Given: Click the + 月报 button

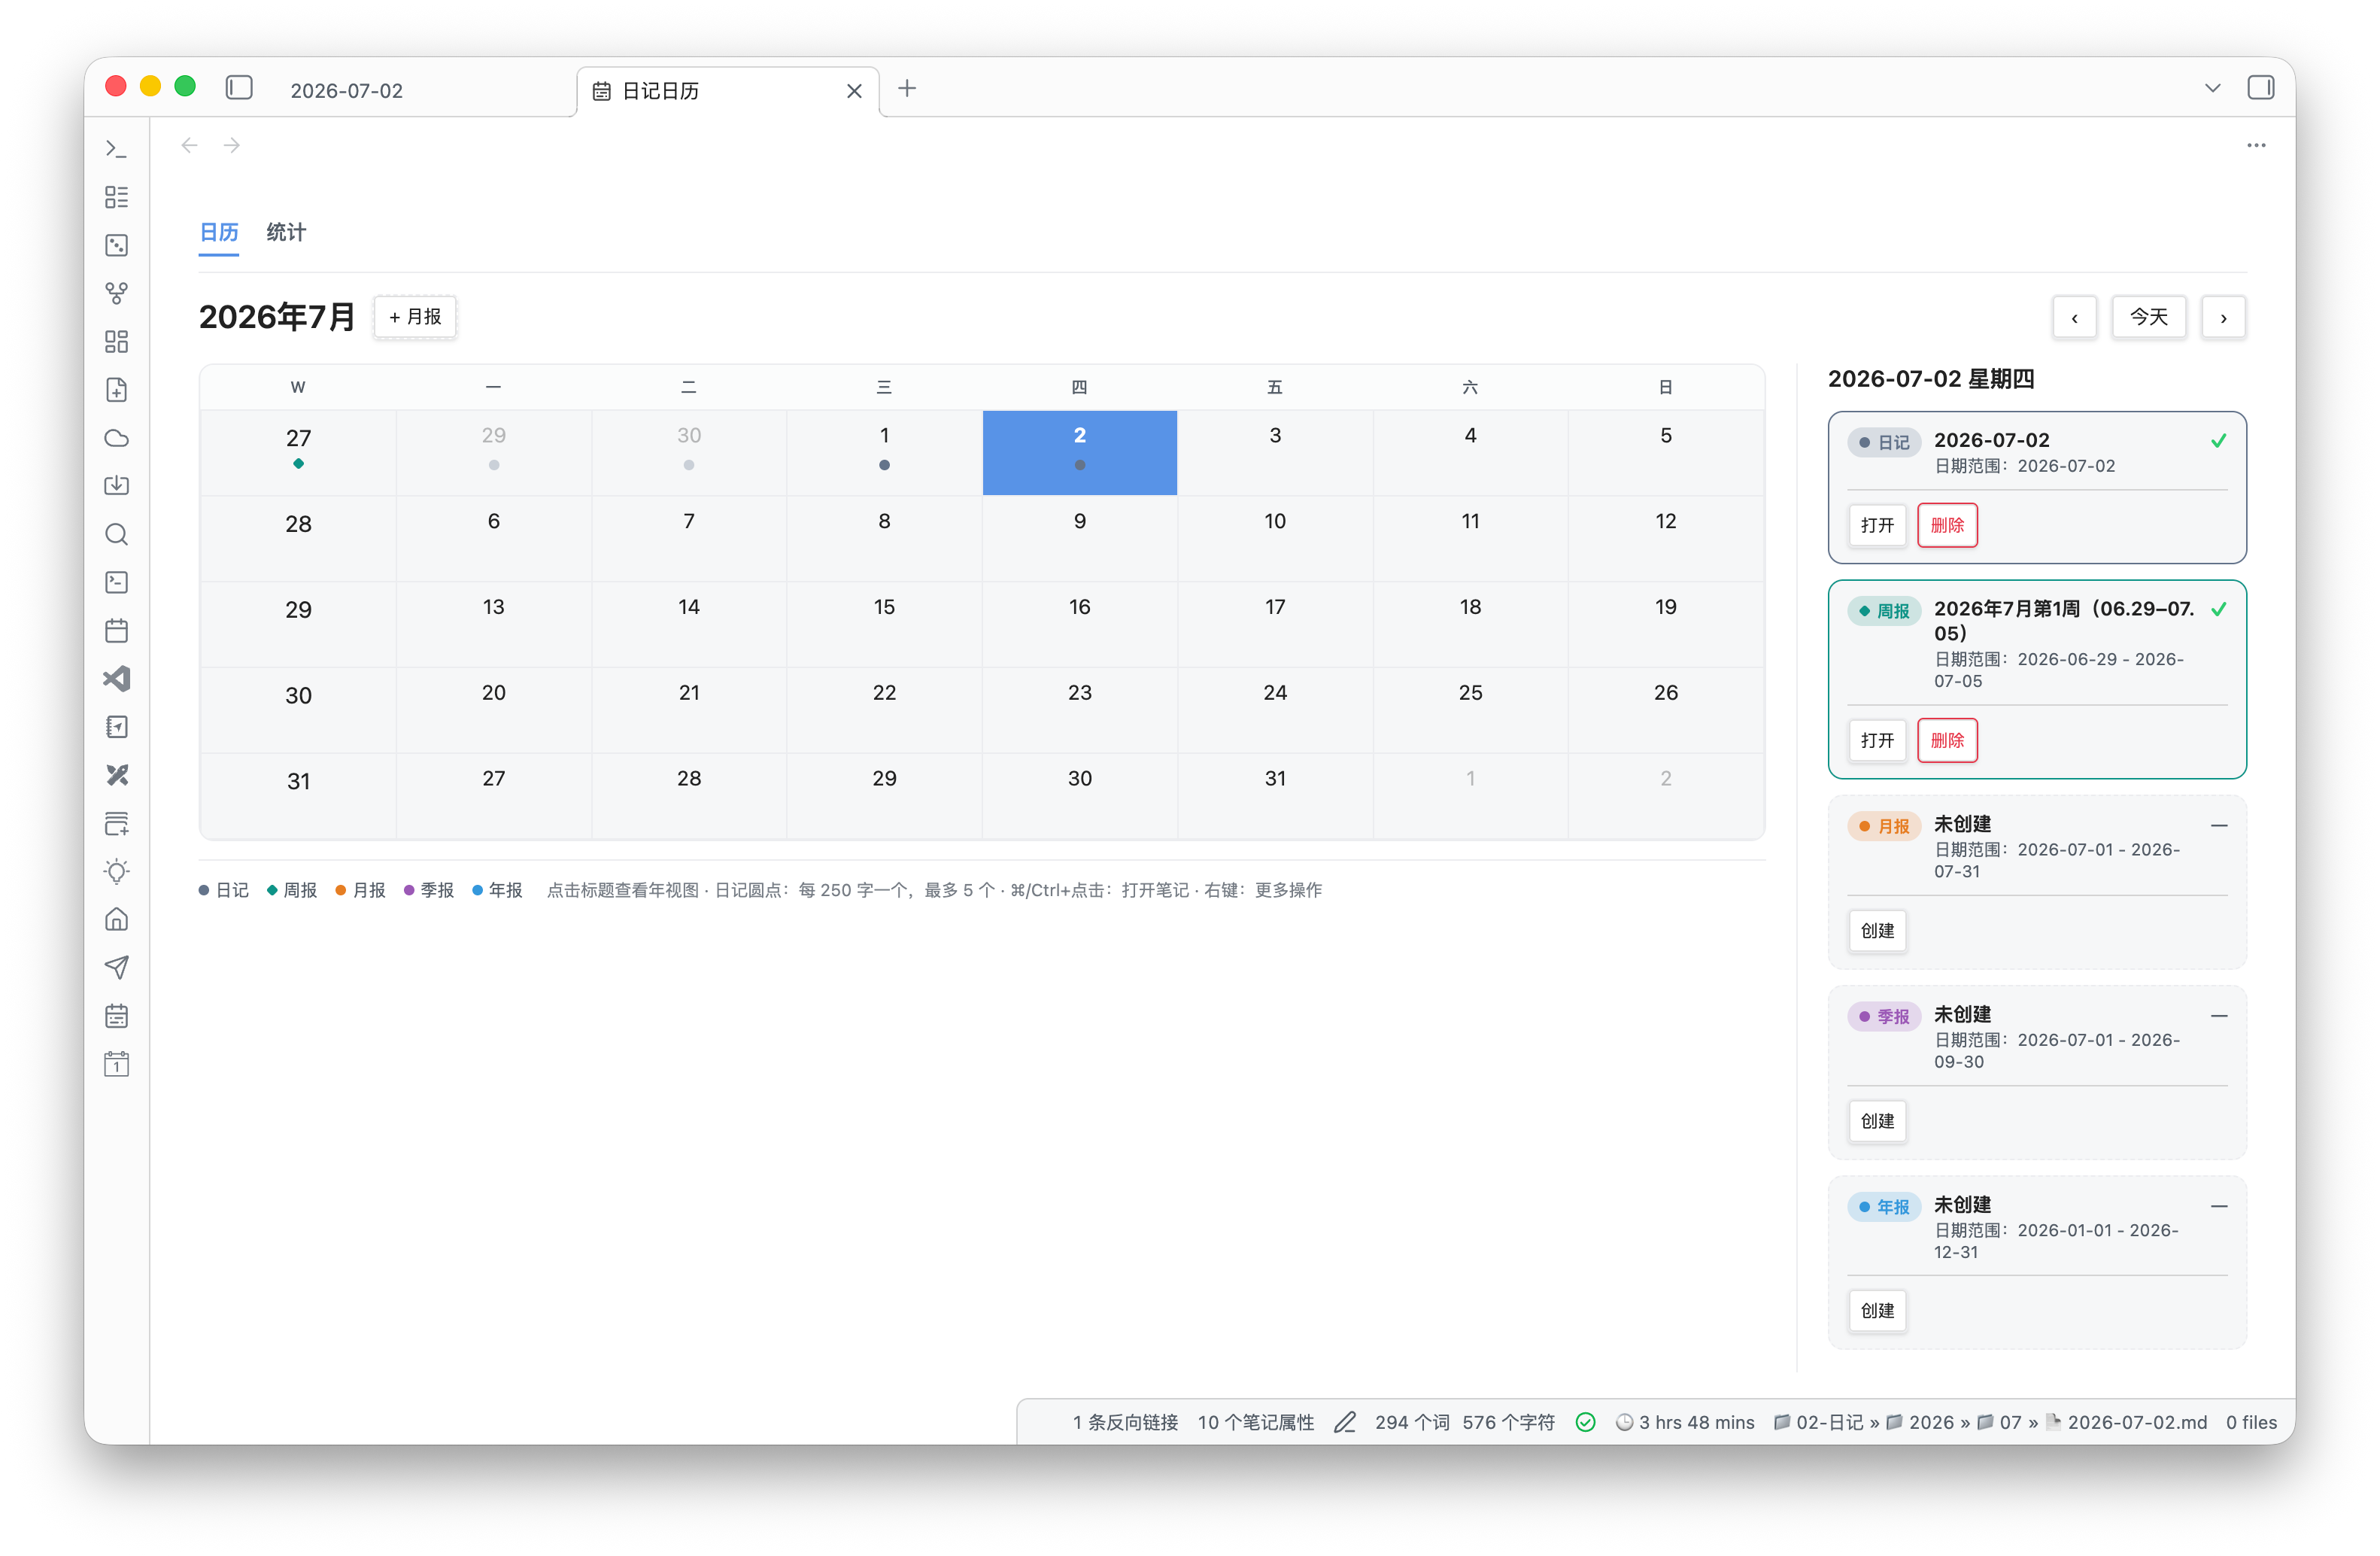Looking at the screenshot, I should 415,317.
